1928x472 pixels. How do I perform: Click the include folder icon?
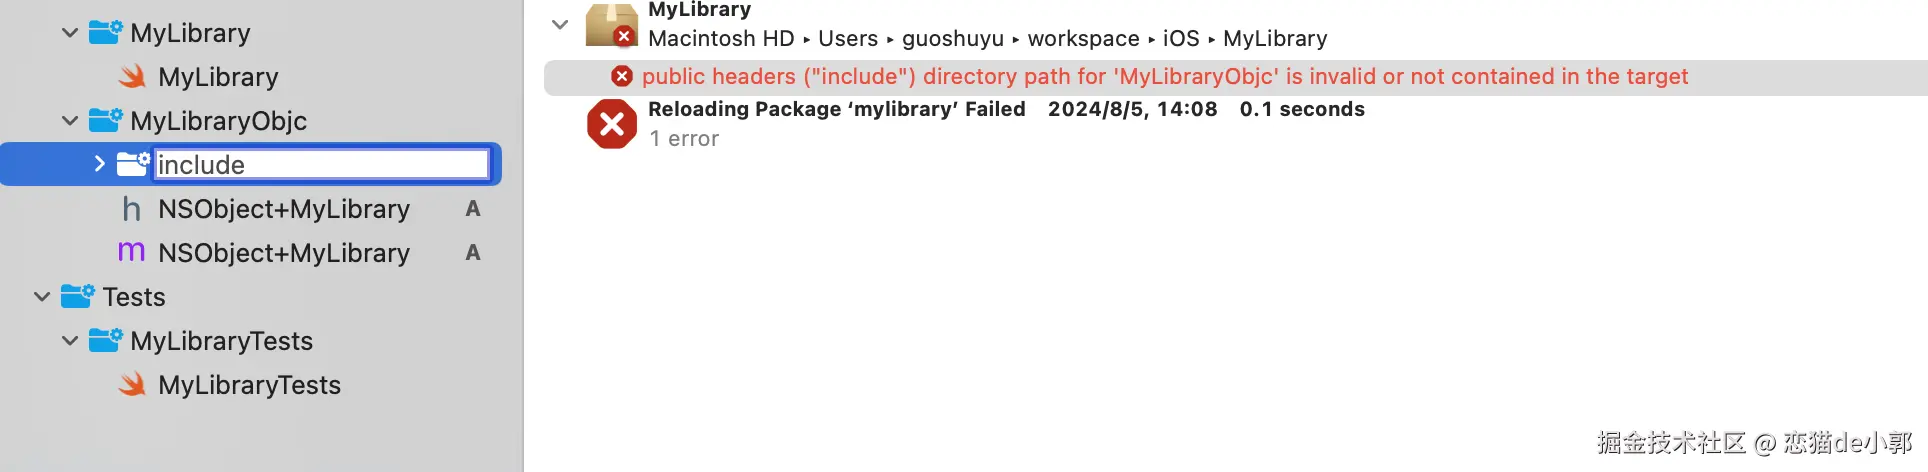click(132, 164)
